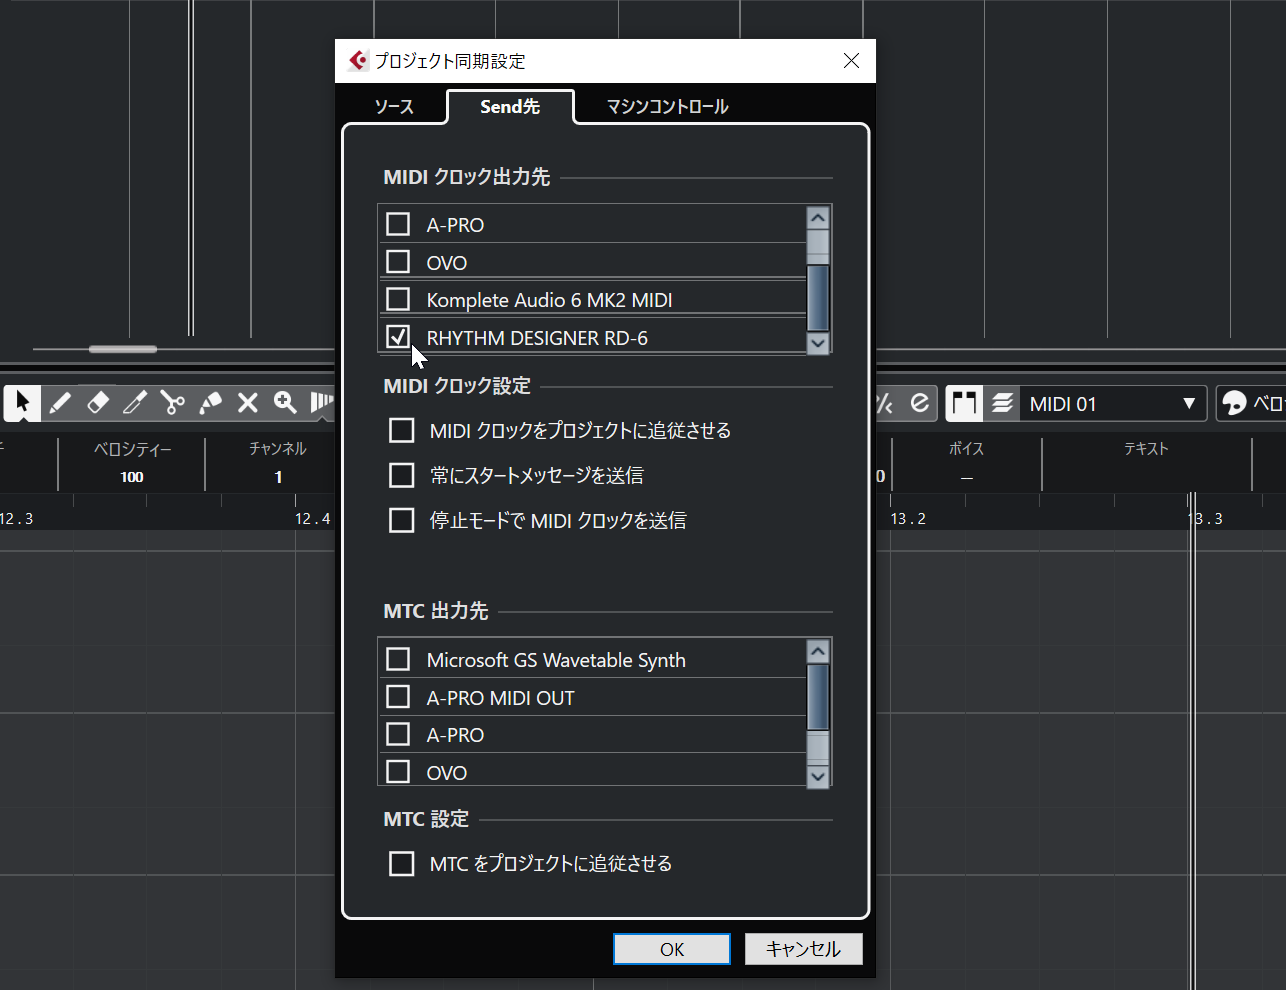Image resolution: width=1286 pixels, height=990 pixels.
Task: Click ruler position 13.2
Action: click(908, 519)
